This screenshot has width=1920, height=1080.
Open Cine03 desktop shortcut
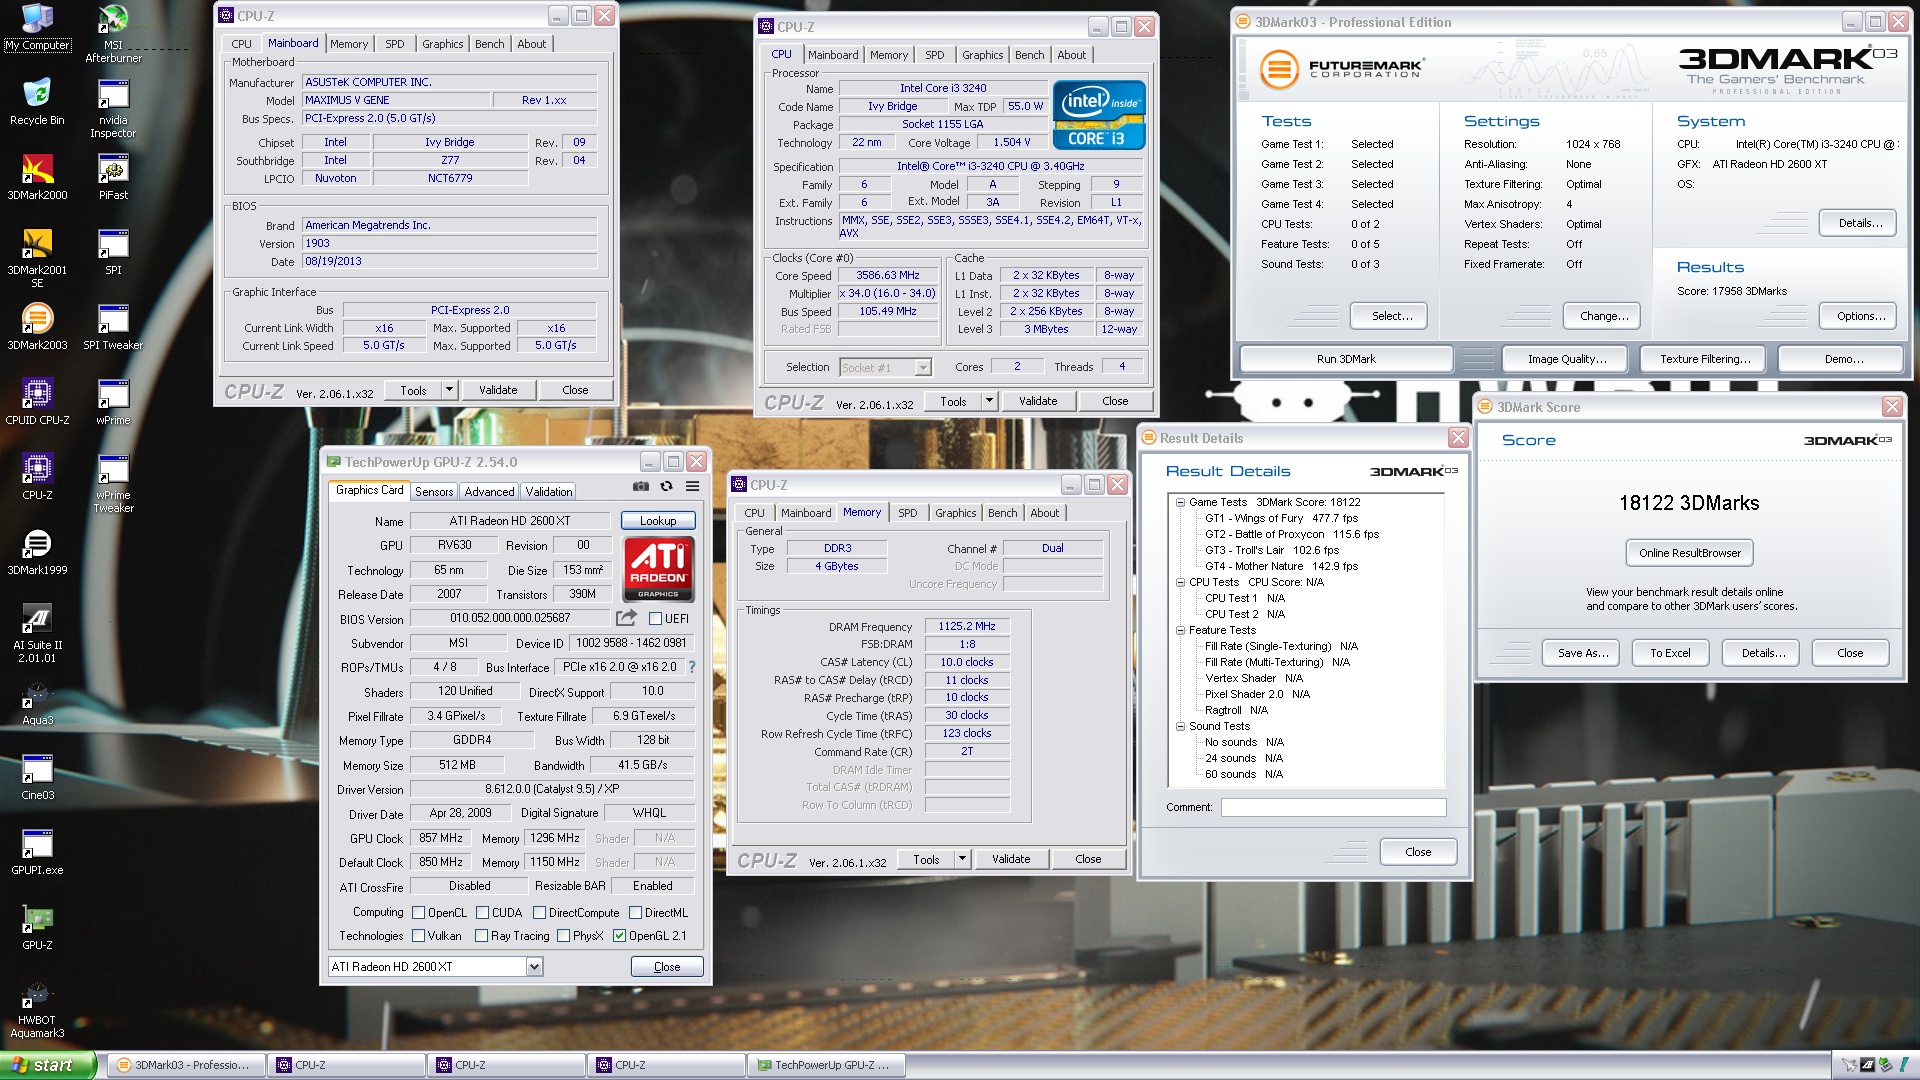(x=37, y=776)
